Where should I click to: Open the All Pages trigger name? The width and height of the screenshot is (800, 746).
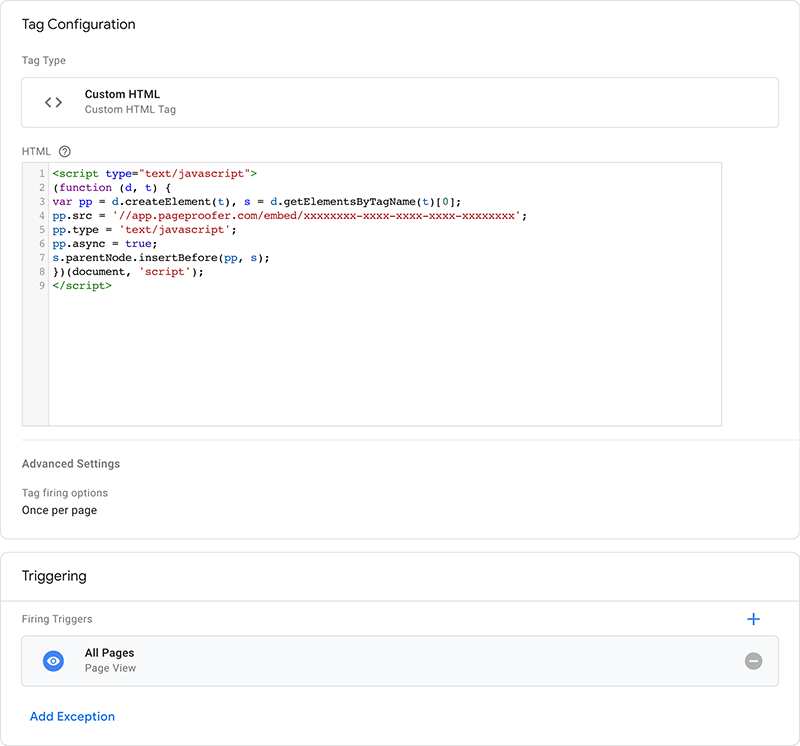point(109,653)
